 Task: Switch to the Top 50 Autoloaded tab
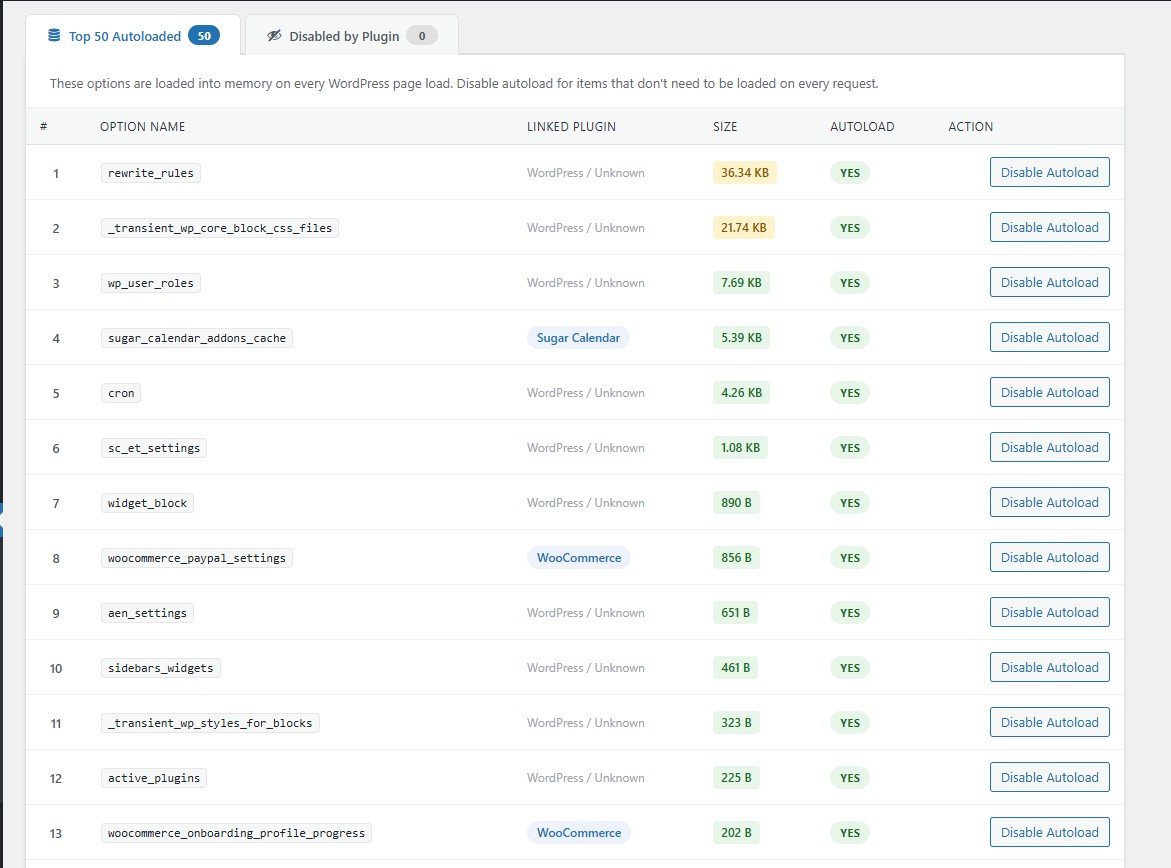point(133,36)
